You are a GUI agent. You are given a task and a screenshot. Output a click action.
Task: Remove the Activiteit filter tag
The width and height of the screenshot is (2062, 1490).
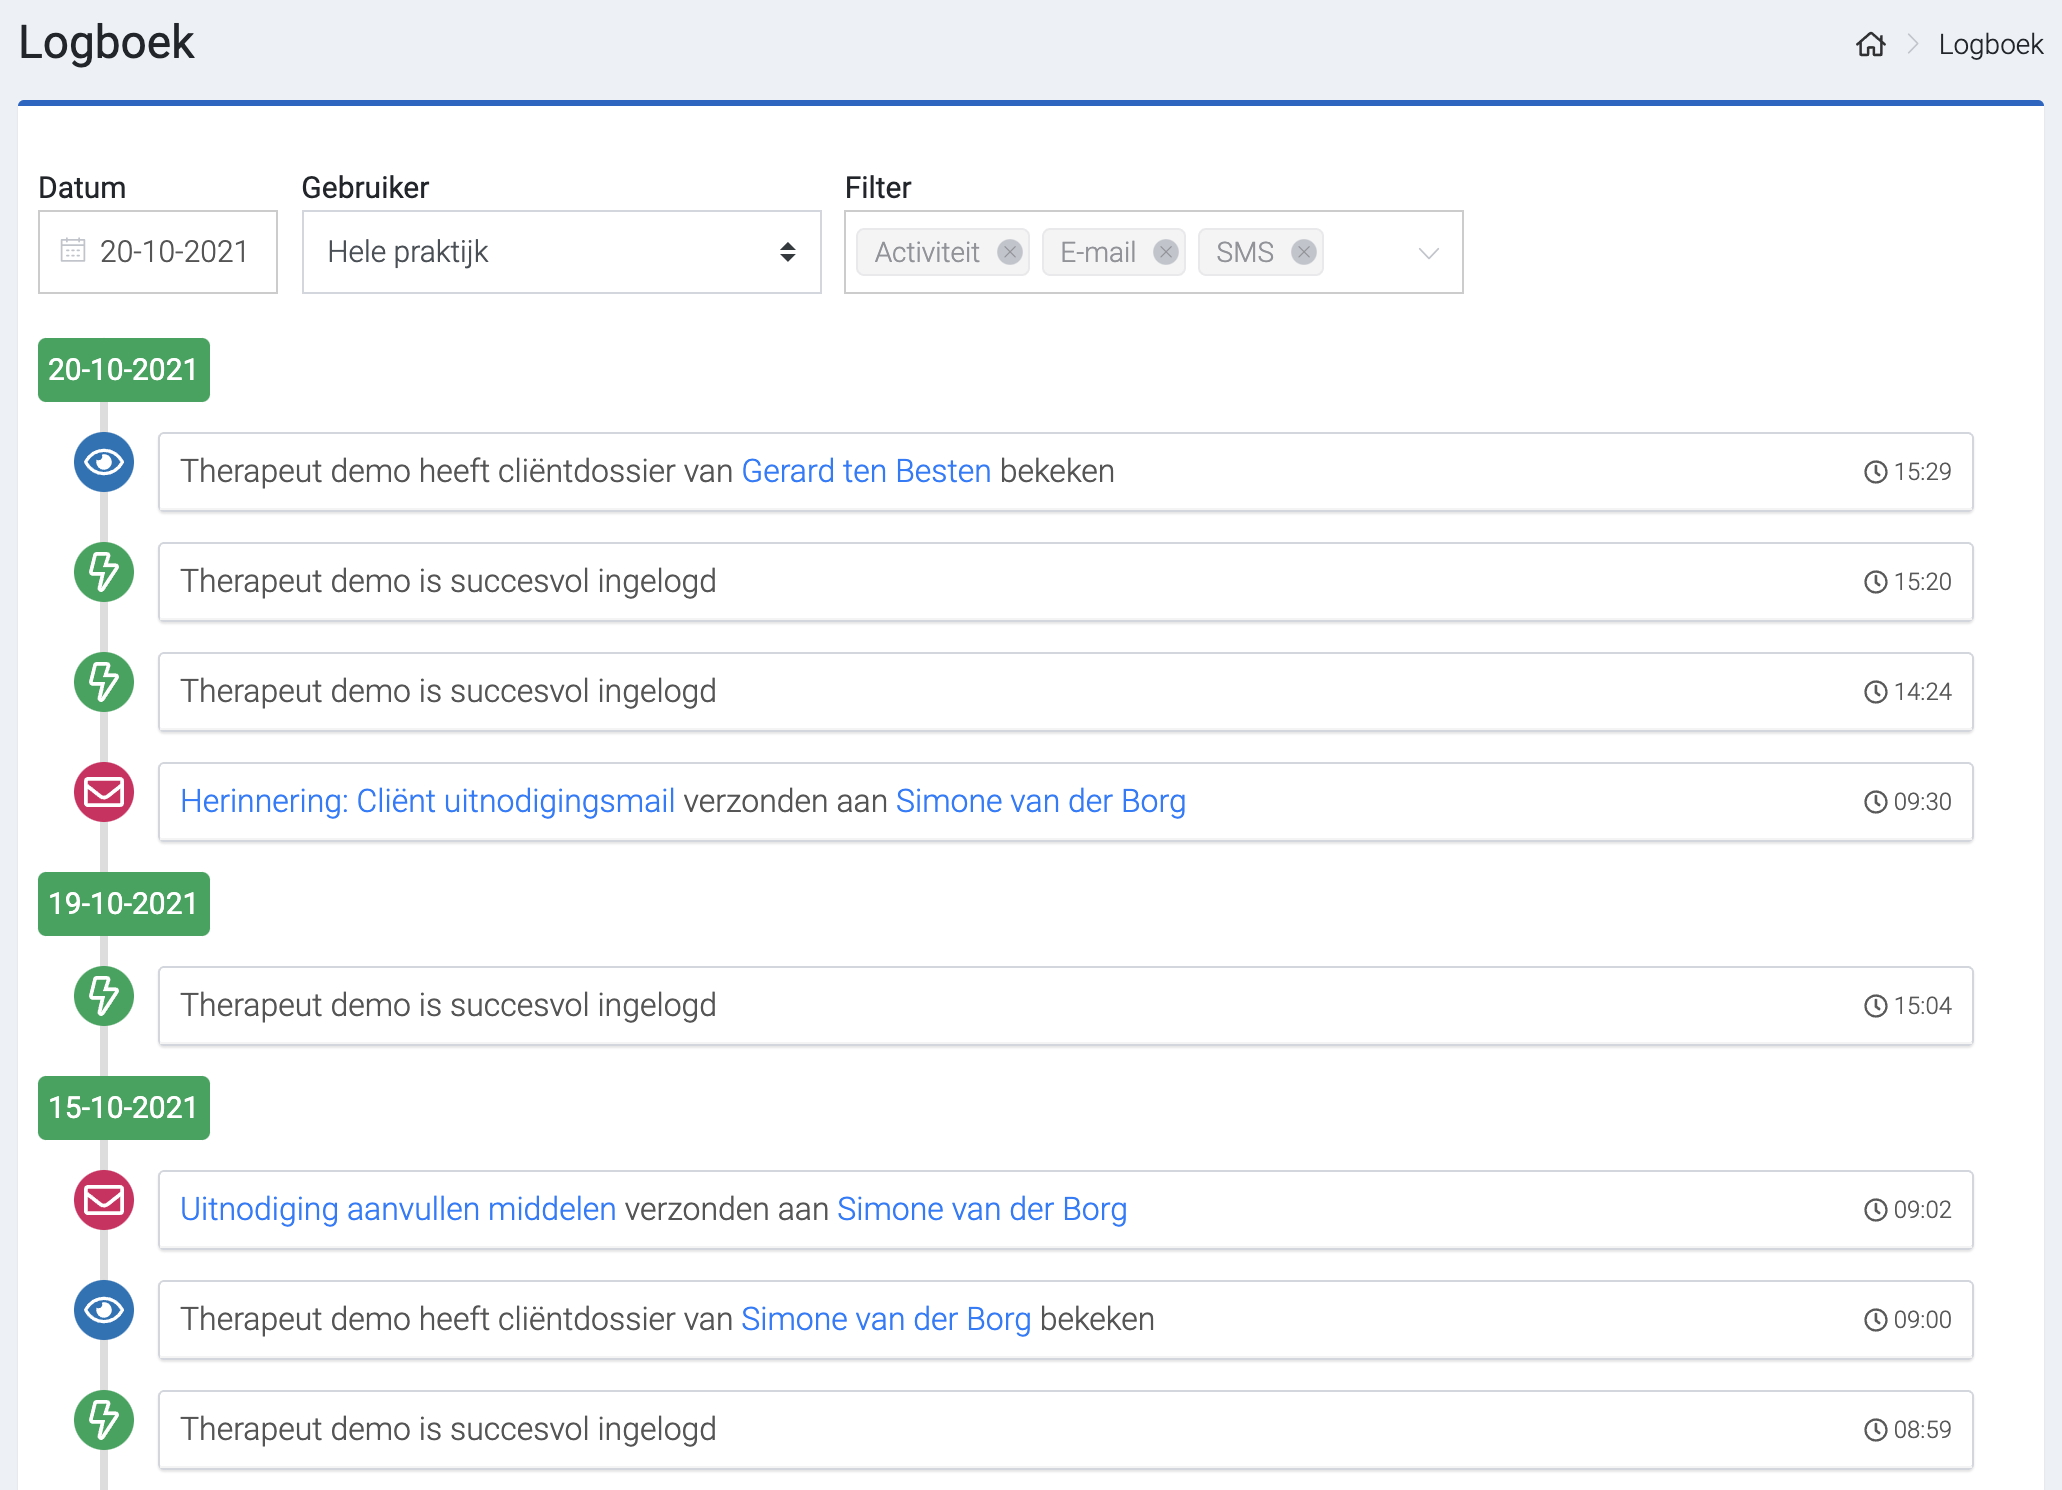pos(1010,252)
